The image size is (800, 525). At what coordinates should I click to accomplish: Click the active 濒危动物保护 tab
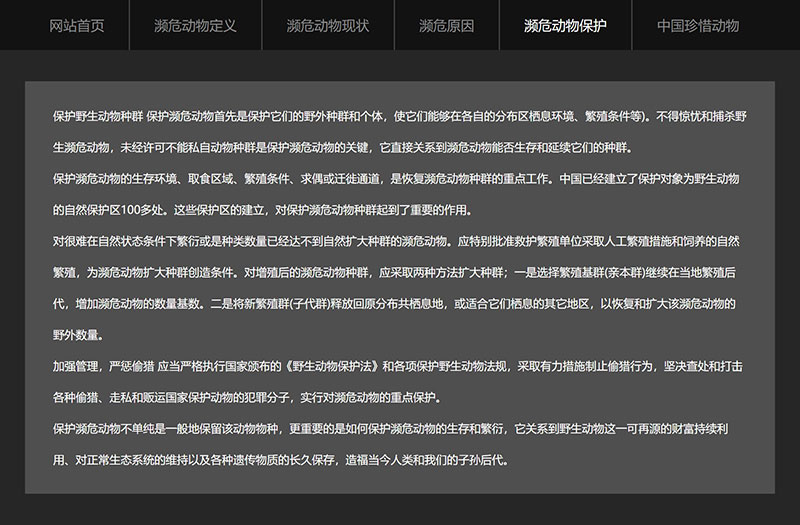pos(565,25)
